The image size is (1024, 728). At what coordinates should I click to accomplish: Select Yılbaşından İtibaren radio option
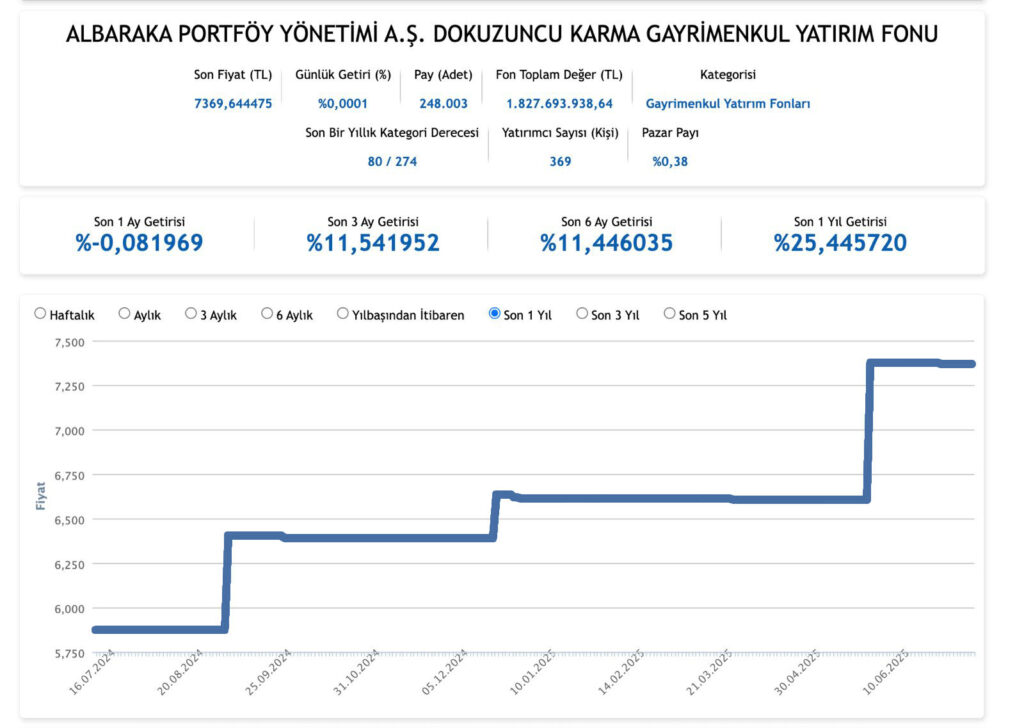click(x=342, y=314)
